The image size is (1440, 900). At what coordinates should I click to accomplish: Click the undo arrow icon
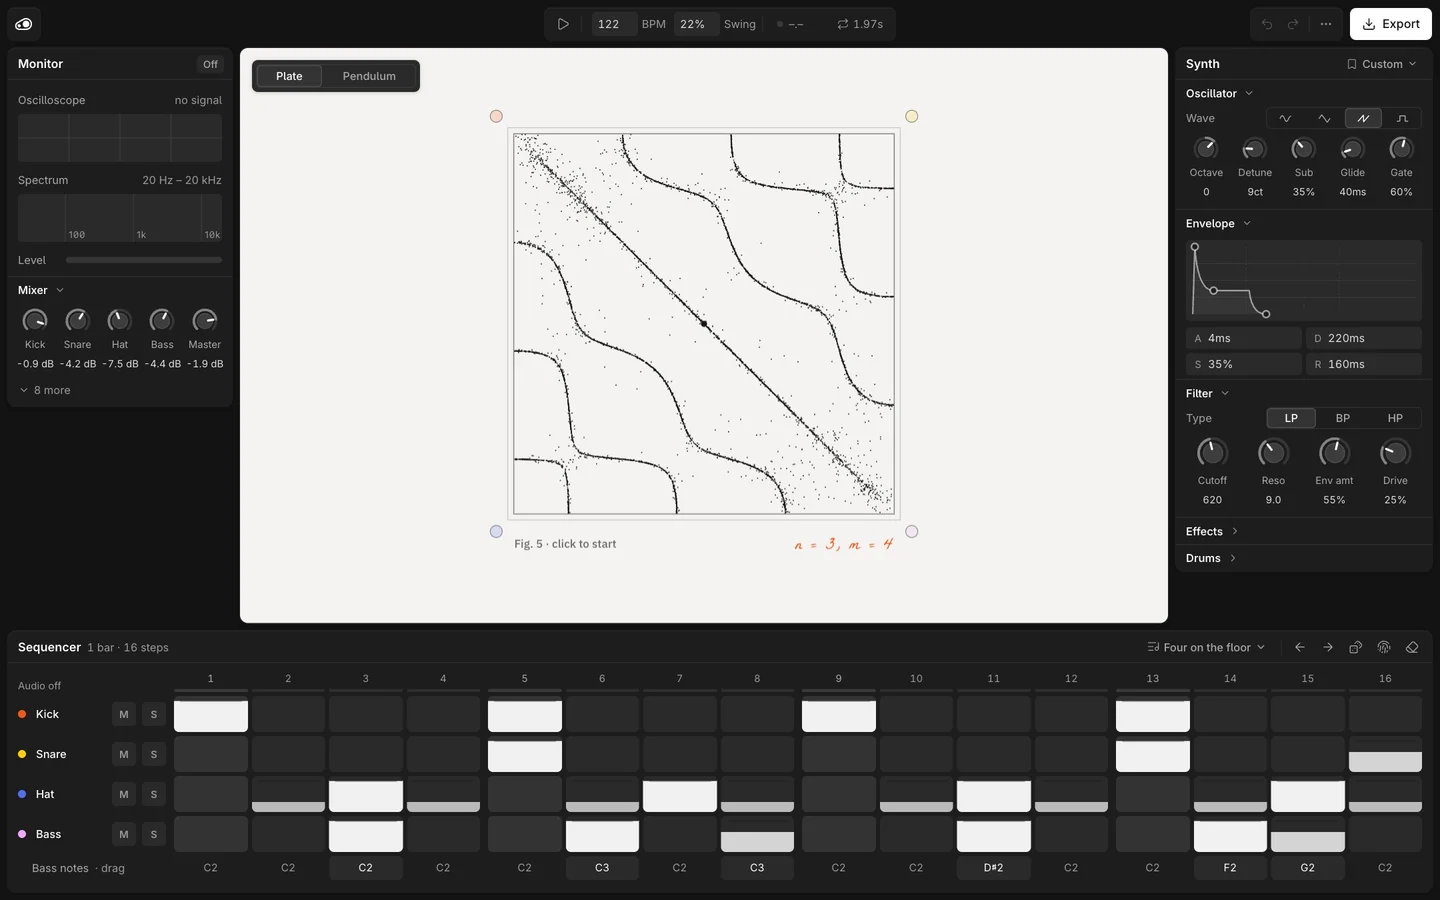pos(1267,24)
